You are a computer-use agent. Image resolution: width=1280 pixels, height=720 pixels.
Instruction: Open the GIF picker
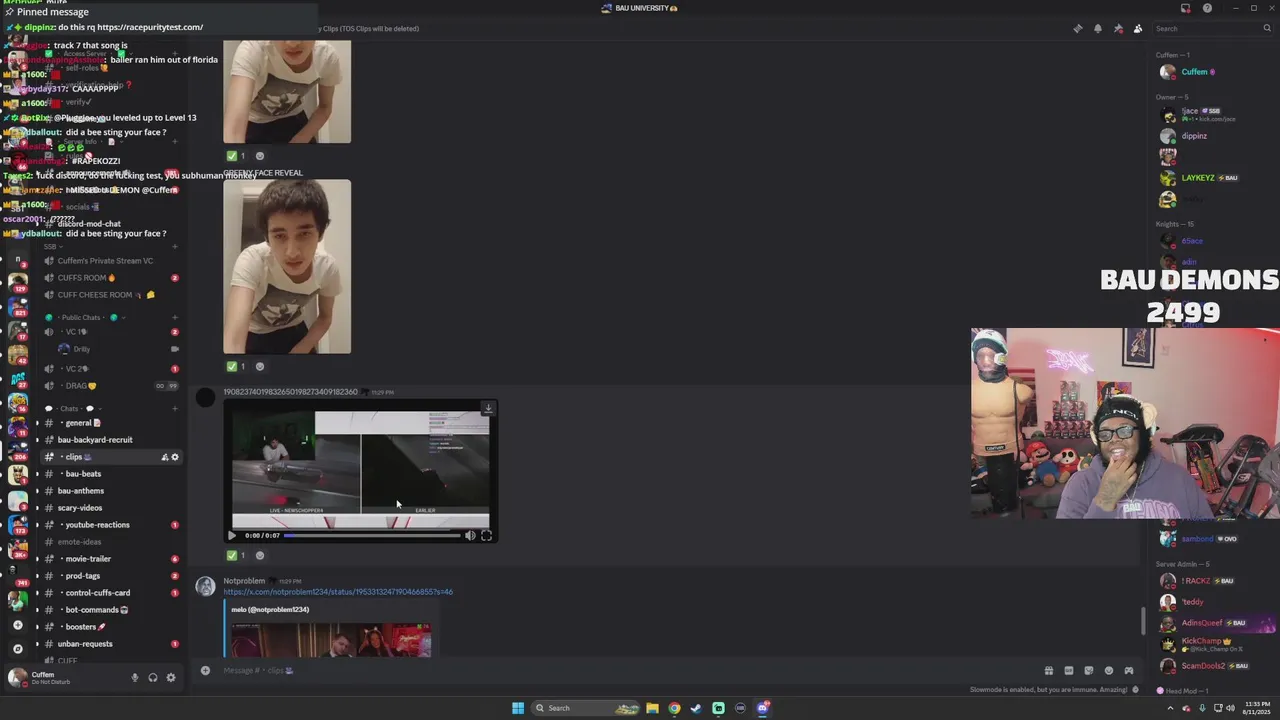coord(1068,670)
